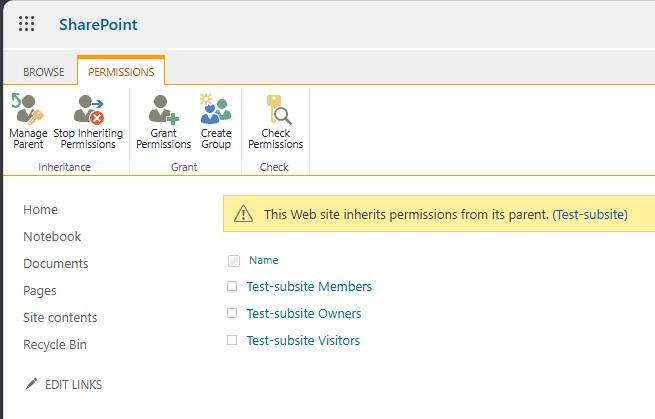Check the Test-subsite Members checkbox
655x419 pixels.
click(x=232, y=286)
